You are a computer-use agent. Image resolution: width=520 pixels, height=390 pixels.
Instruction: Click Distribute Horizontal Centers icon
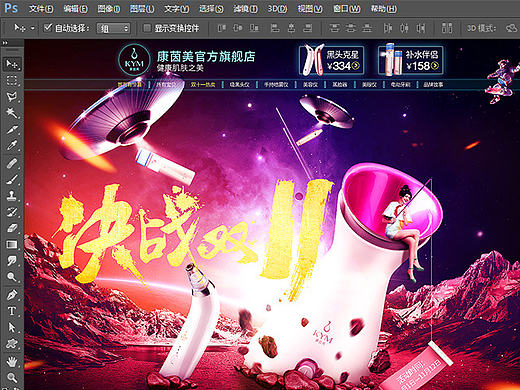click(x=404, y=28)
